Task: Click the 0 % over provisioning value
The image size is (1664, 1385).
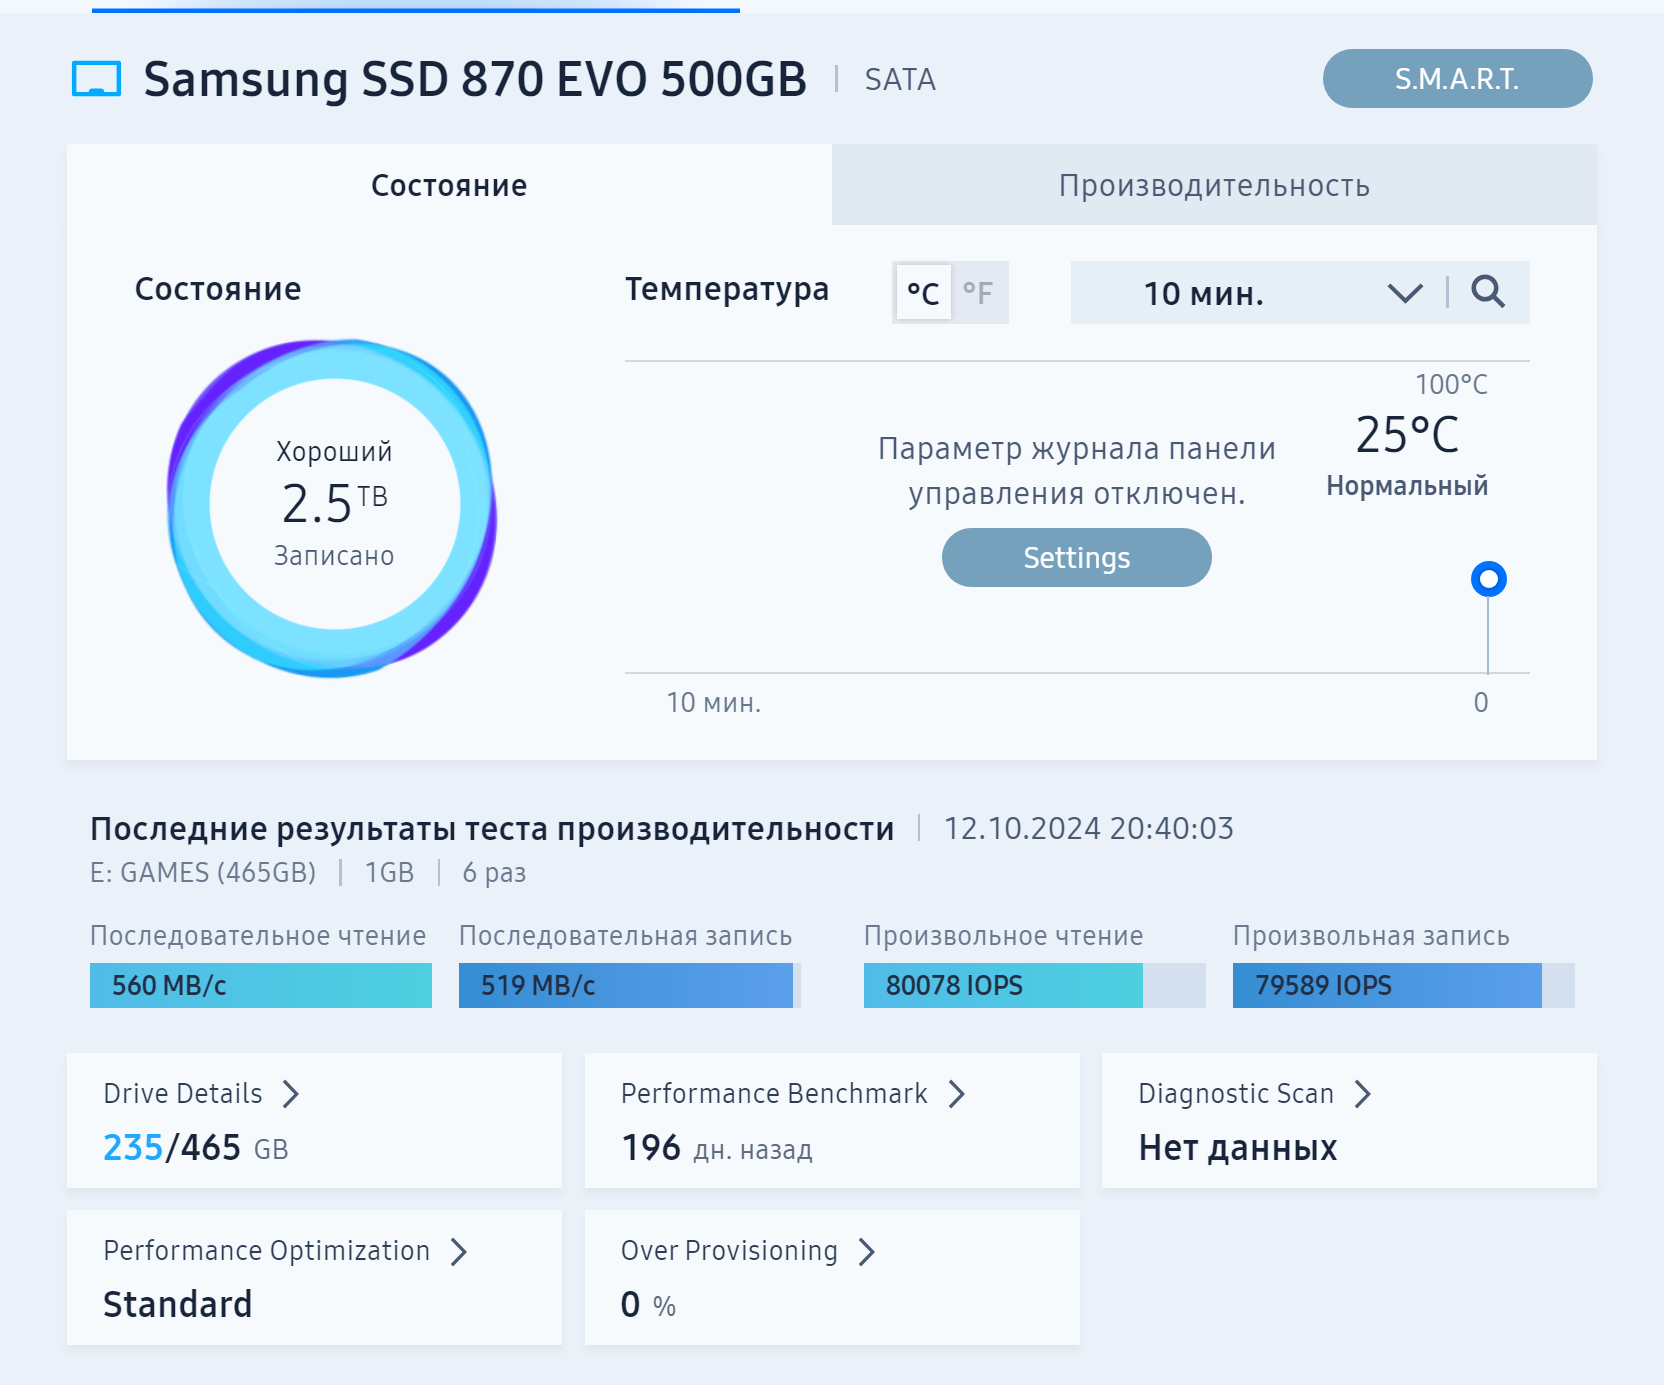Action: click(649, 1305)
